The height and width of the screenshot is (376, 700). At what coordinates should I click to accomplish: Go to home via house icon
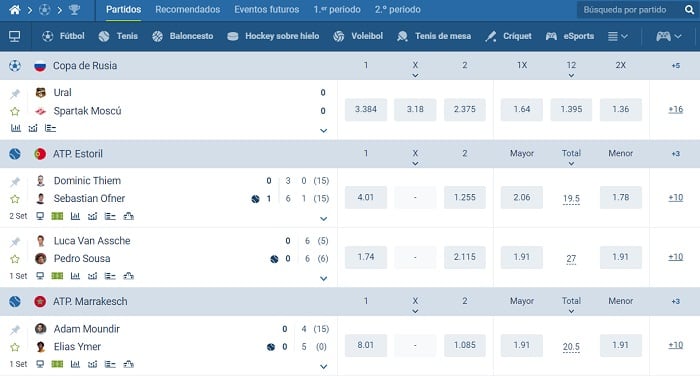pos(15,9)
